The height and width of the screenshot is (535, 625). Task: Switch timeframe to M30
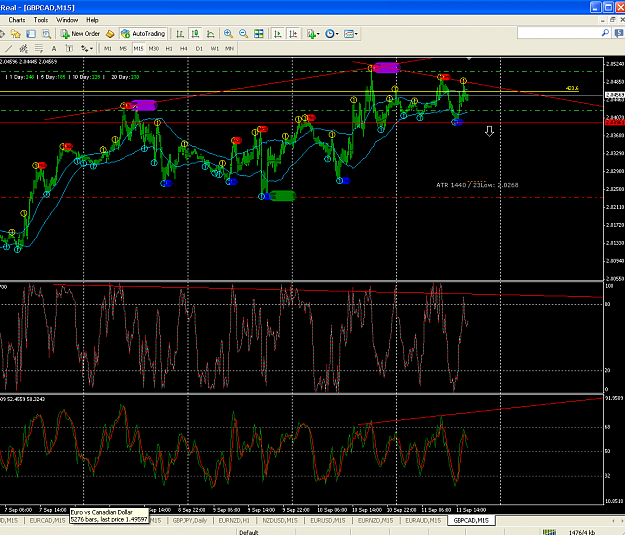point(153,49)
